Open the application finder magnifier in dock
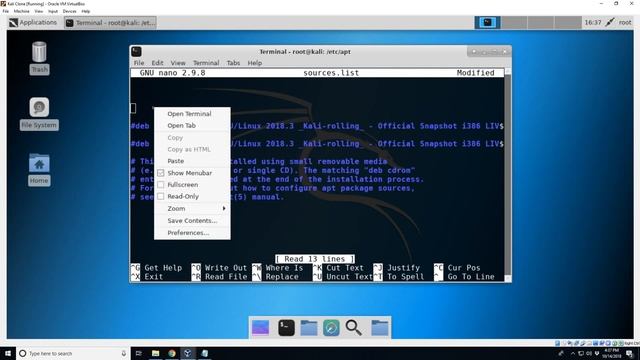Image resolution: width=640 pixels, height=360 pixels. (x=353, y=328)
